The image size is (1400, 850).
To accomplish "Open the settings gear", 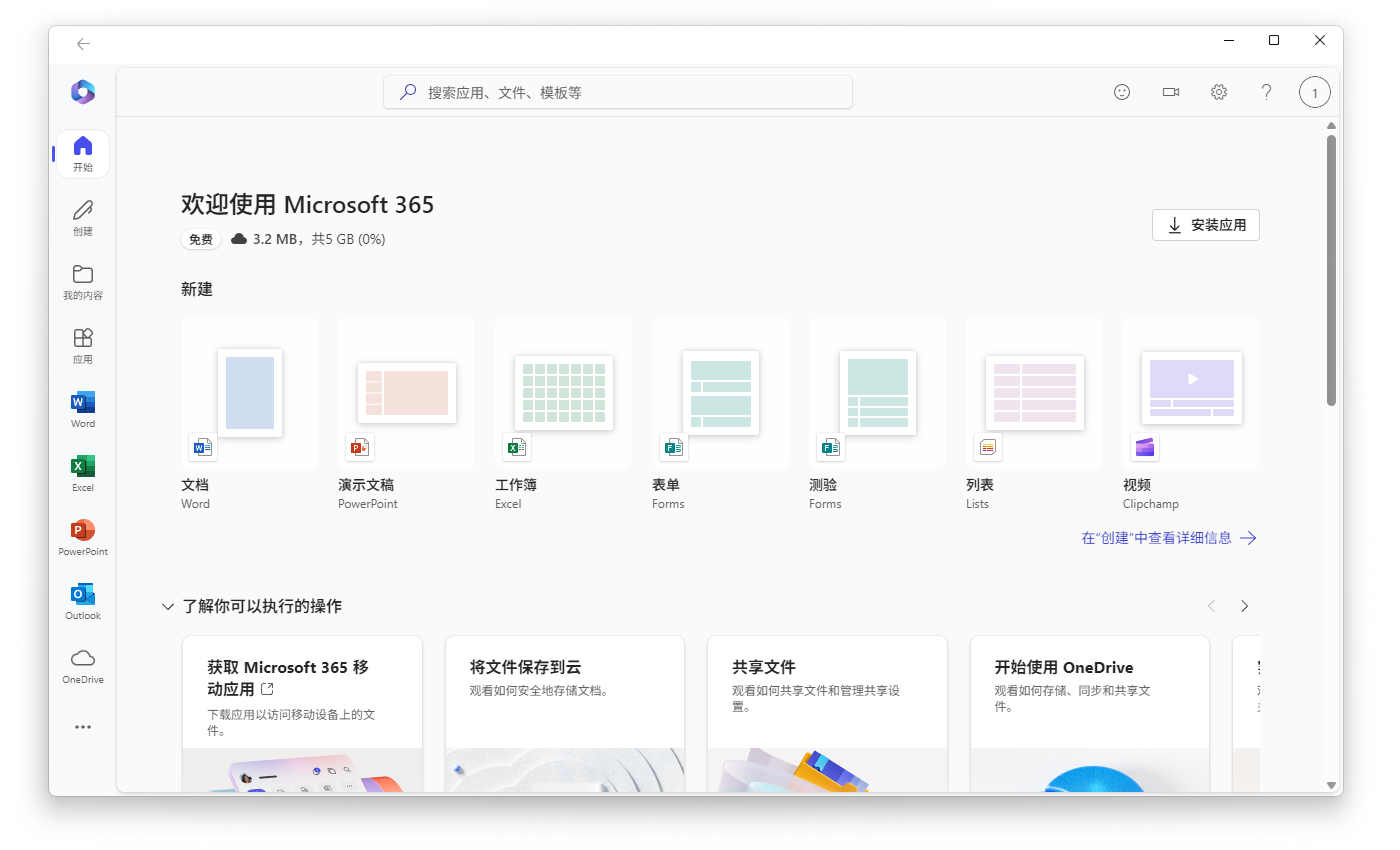I will 1218,91.
